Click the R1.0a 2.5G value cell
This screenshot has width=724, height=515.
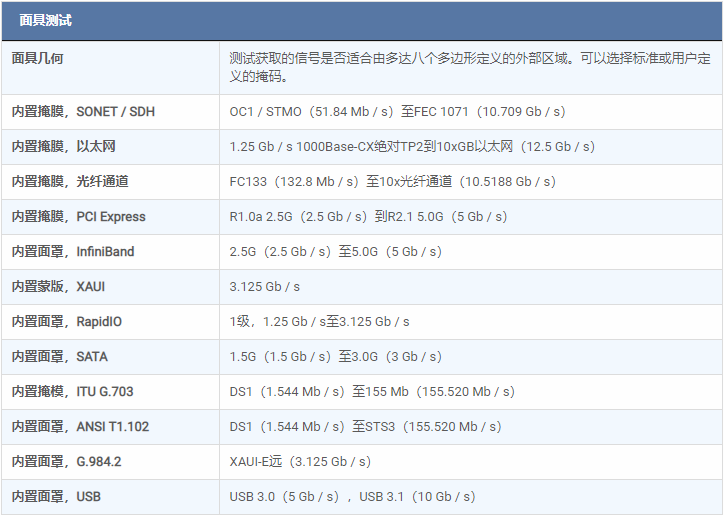coord(368,217)
